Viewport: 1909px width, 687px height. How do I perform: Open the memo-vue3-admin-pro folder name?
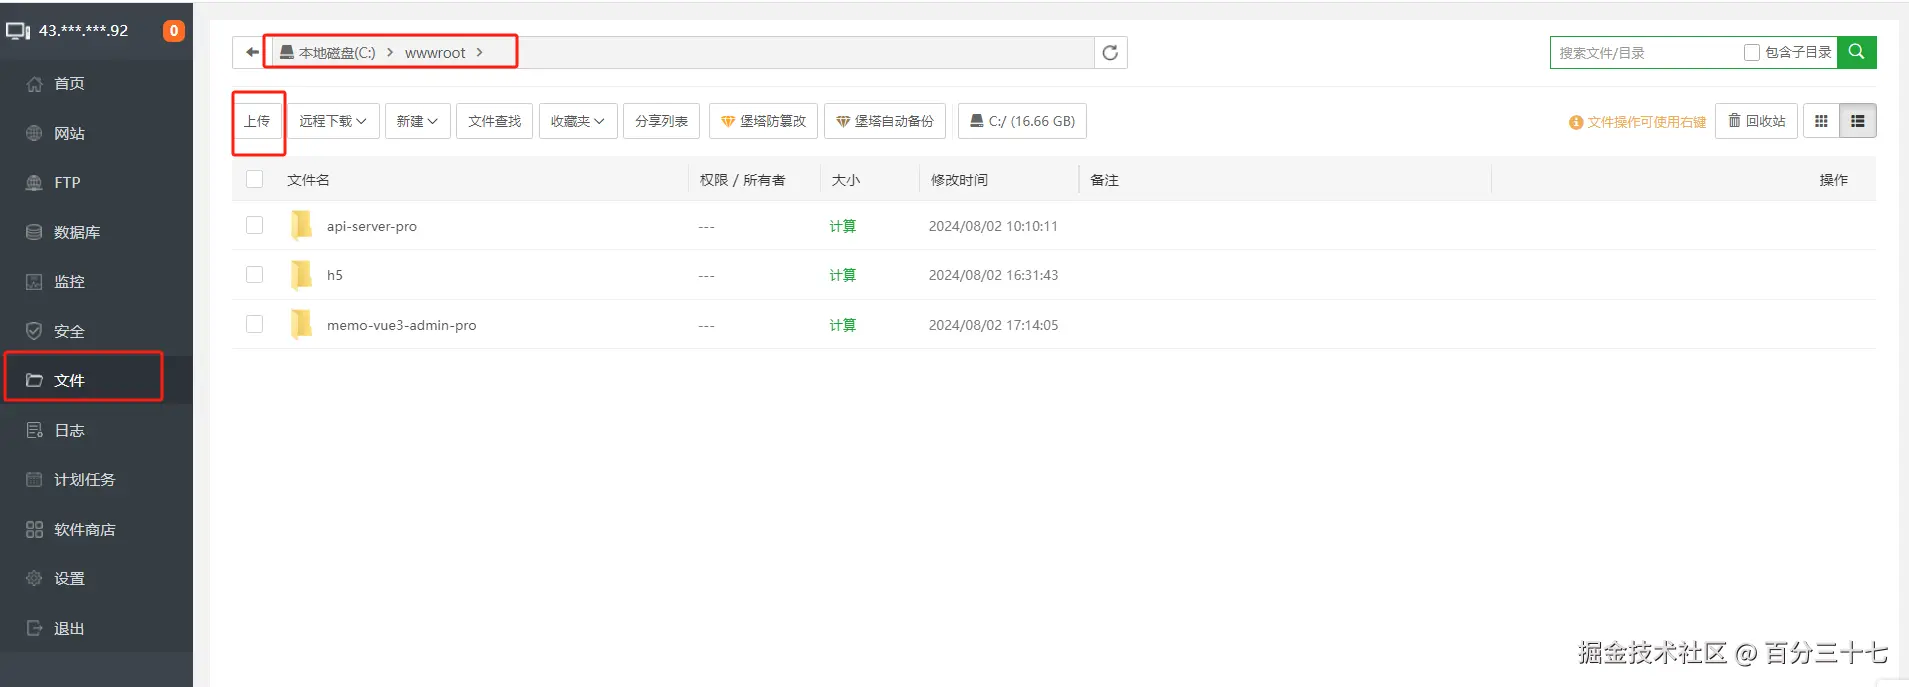(401, 325)
